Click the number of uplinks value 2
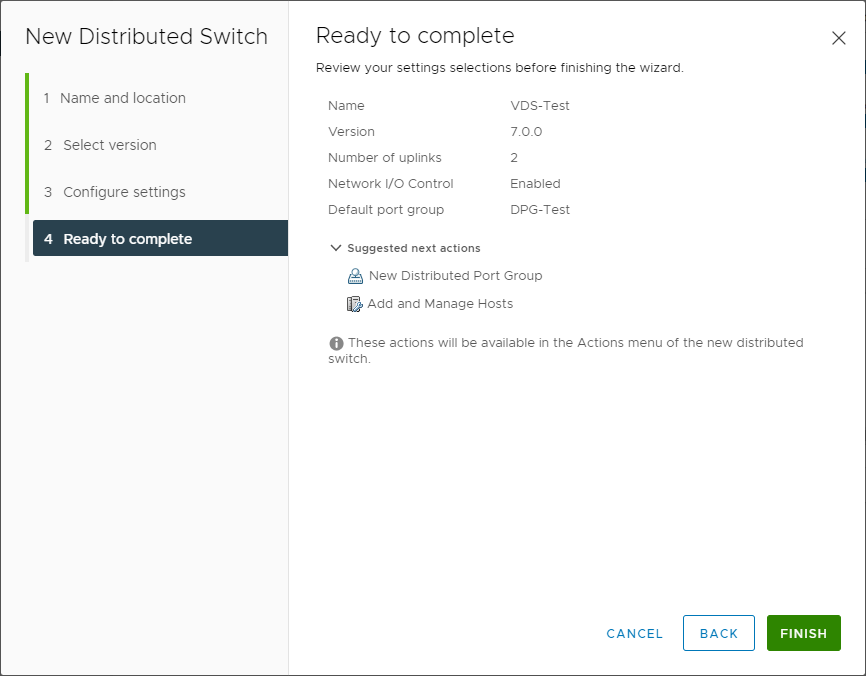 click(x=514, y=157)
